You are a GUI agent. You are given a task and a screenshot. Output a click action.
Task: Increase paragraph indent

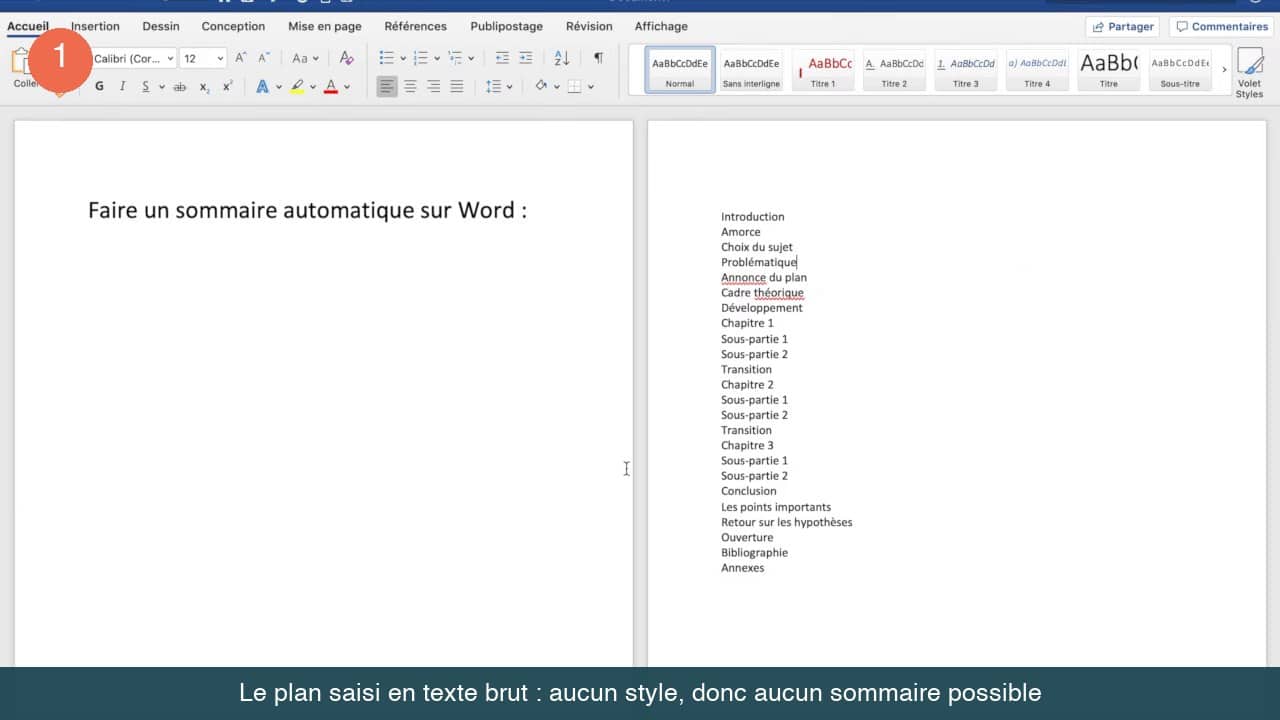[526, 58]
